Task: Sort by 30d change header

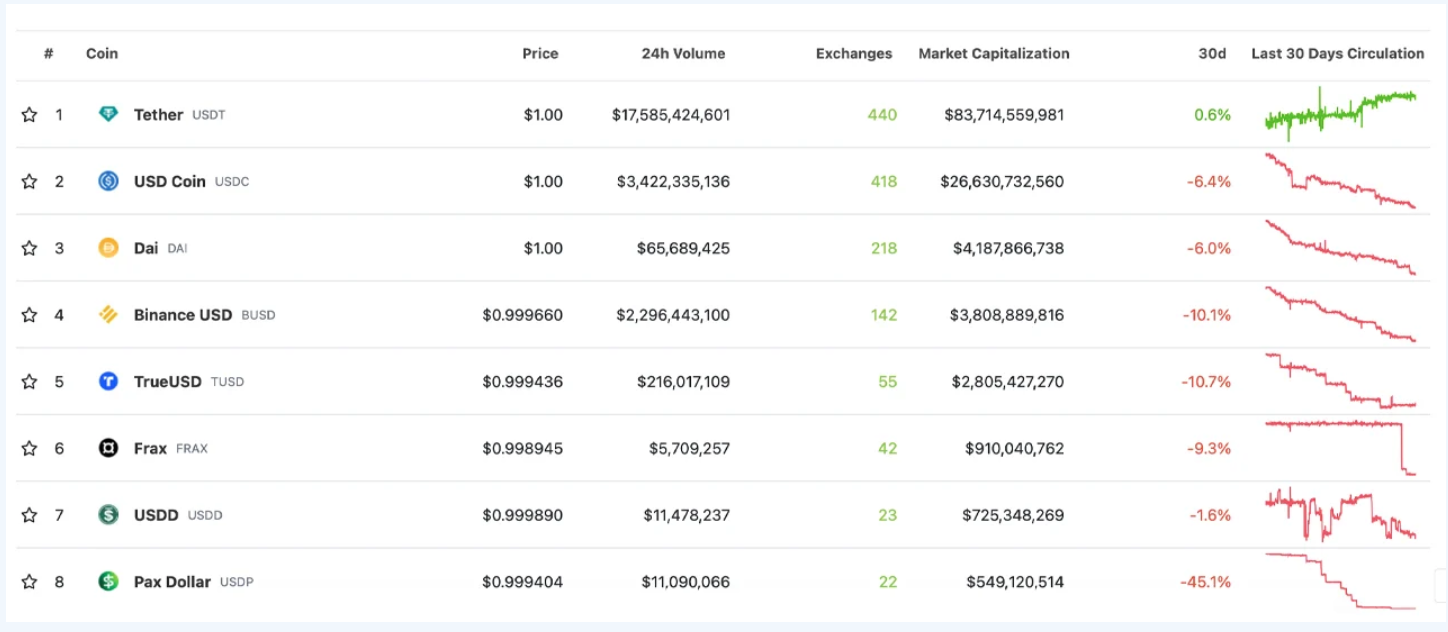Action: tap(1212, 54)
